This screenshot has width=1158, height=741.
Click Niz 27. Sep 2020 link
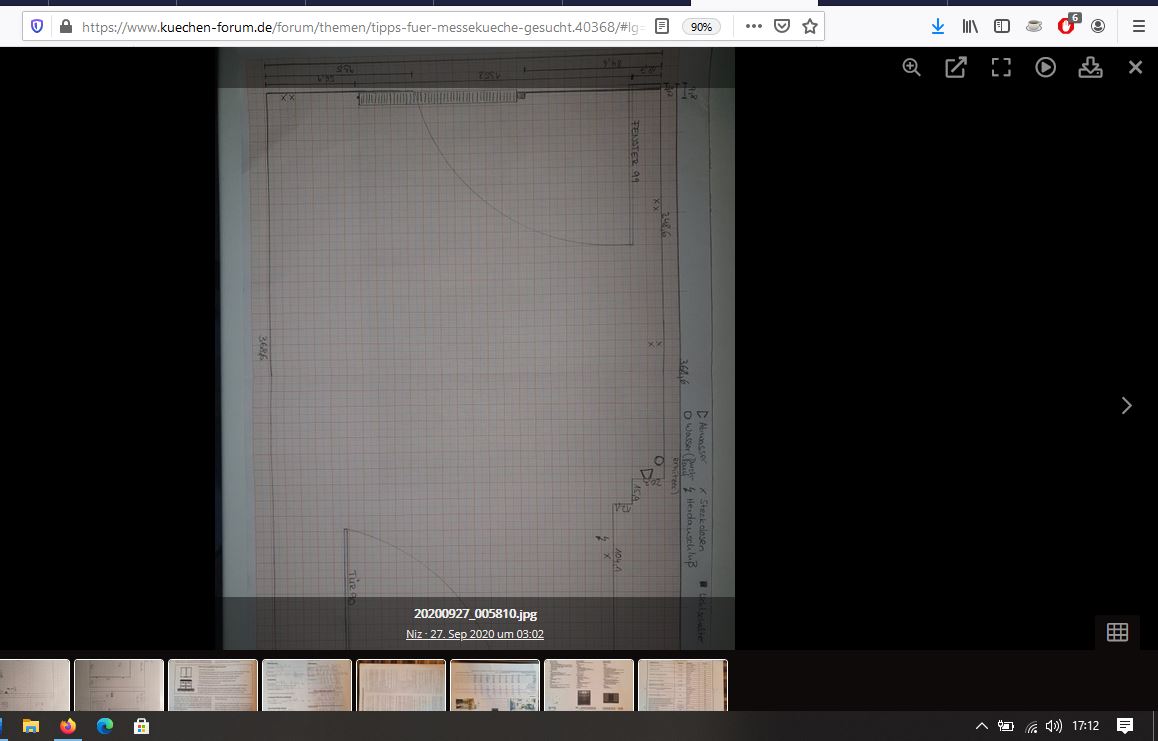click(x=475, y=634)
